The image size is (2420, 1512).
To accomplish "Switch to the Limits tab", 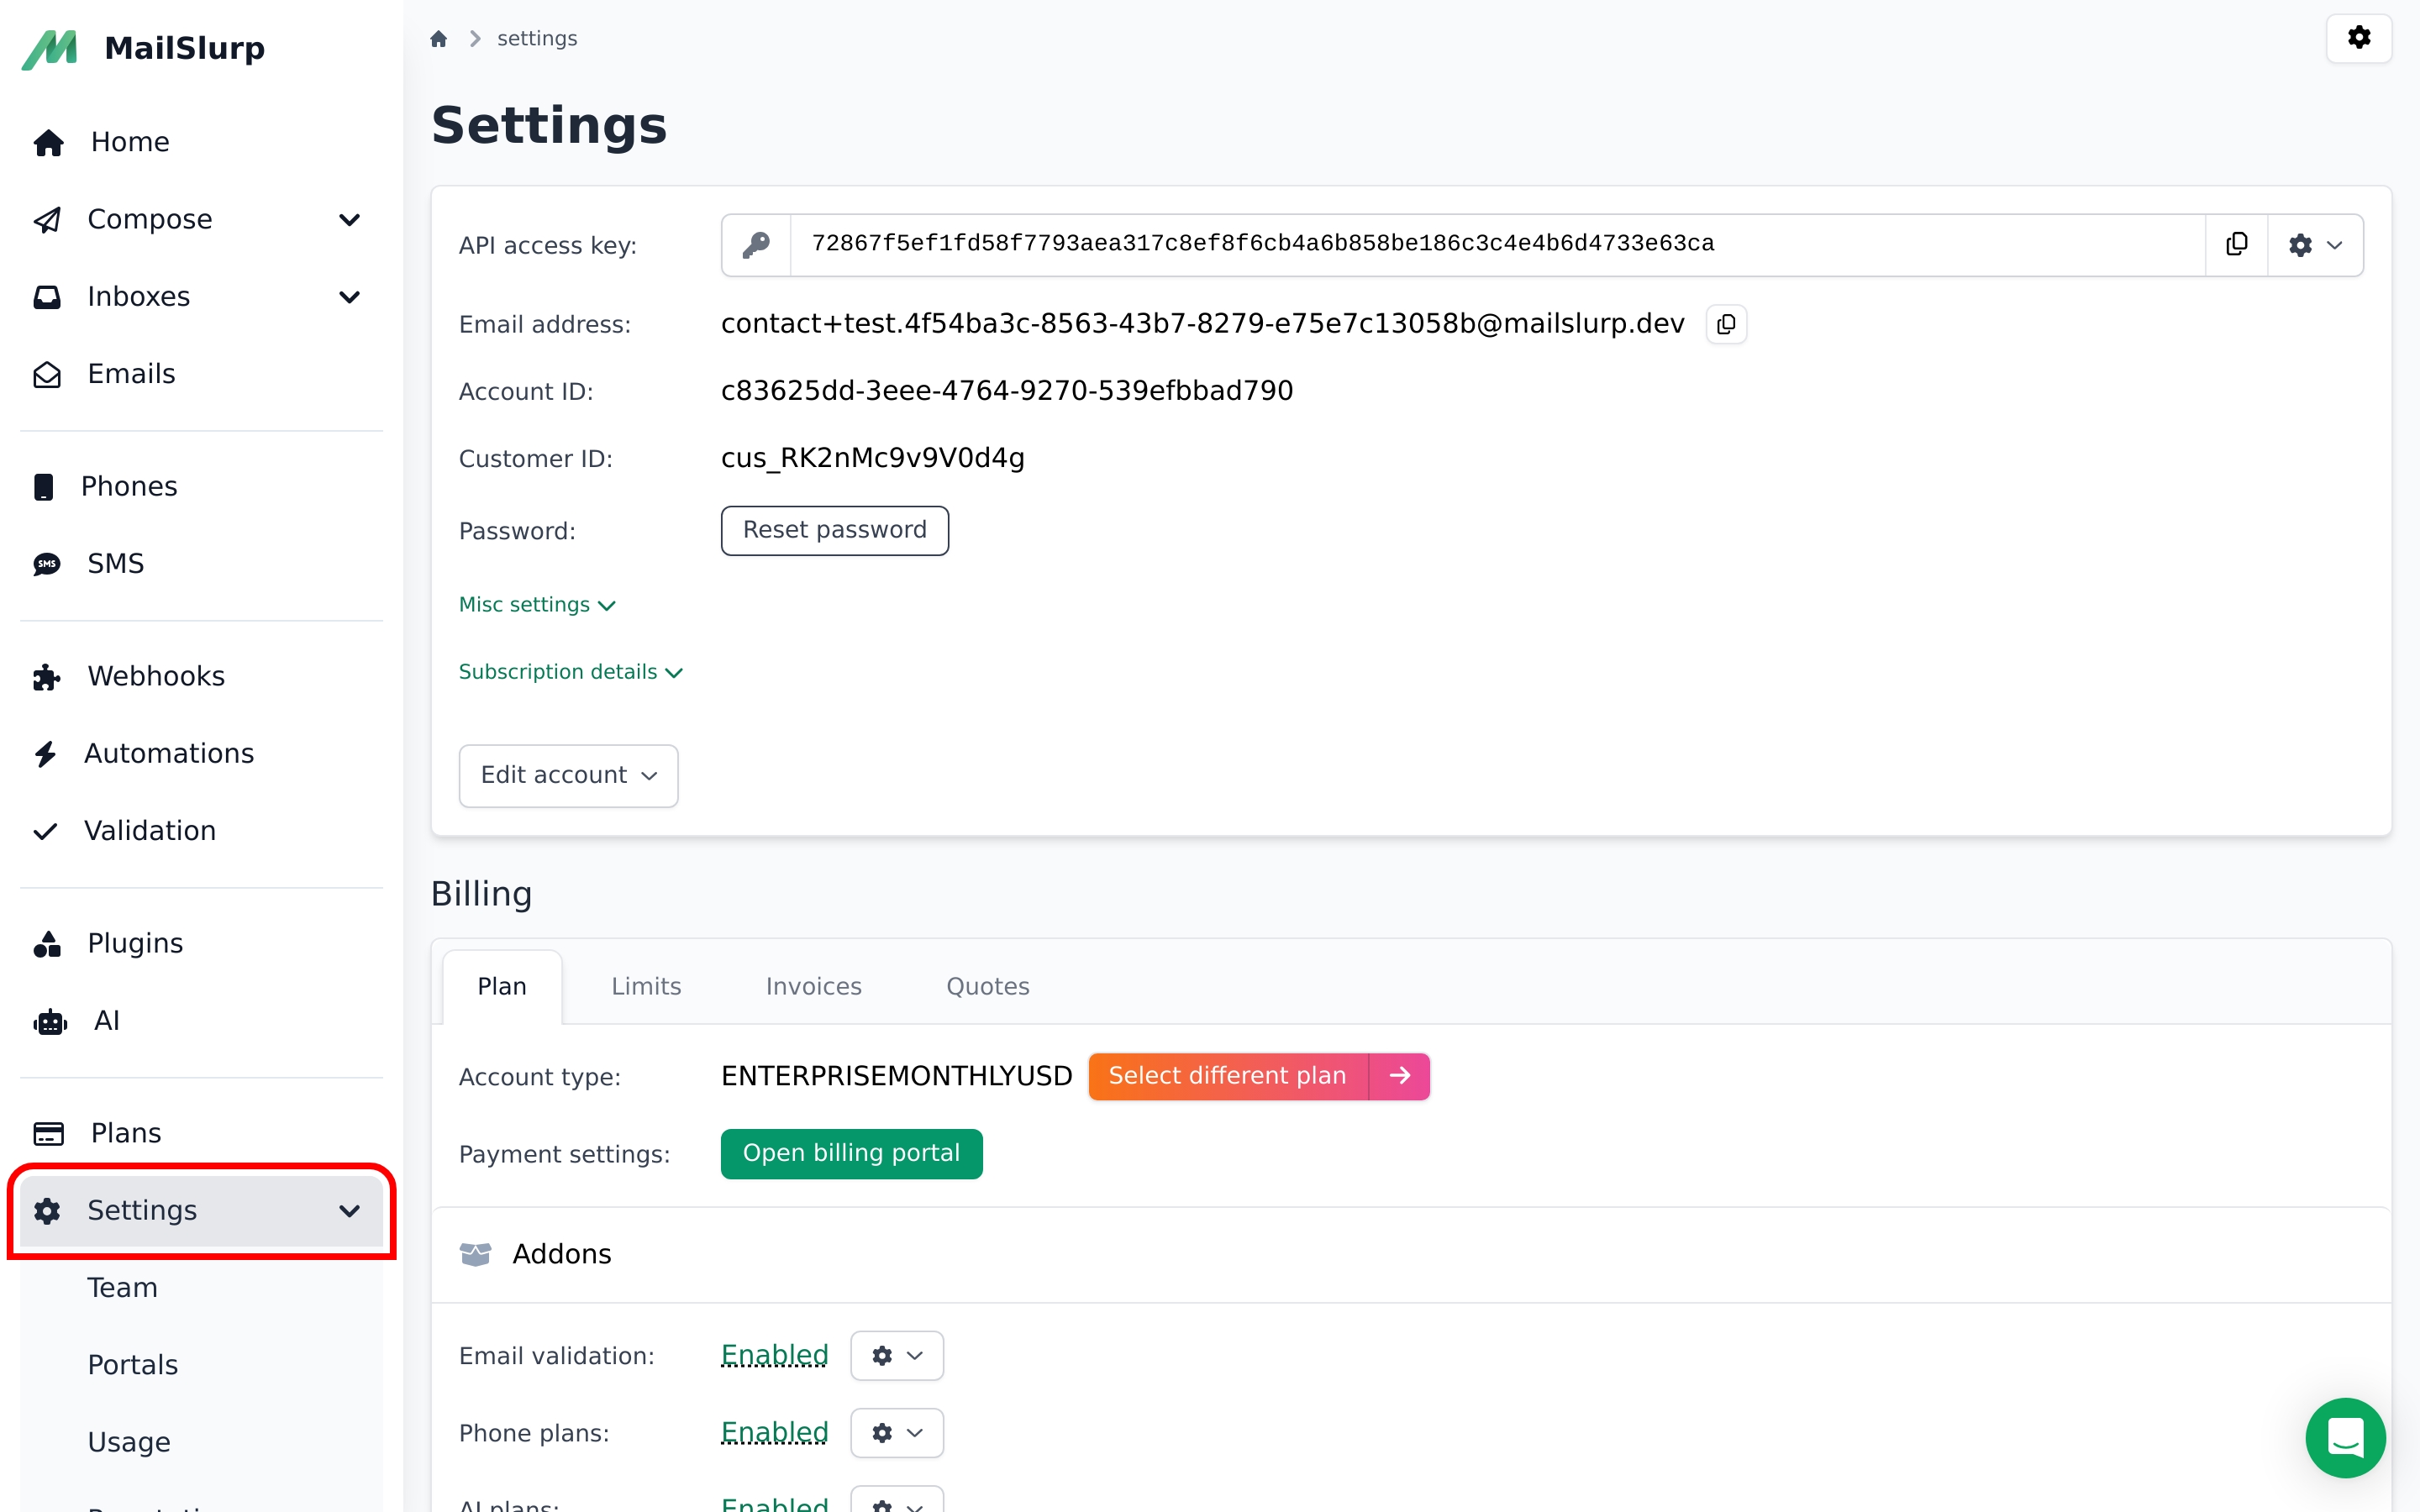I will point(646,987).
